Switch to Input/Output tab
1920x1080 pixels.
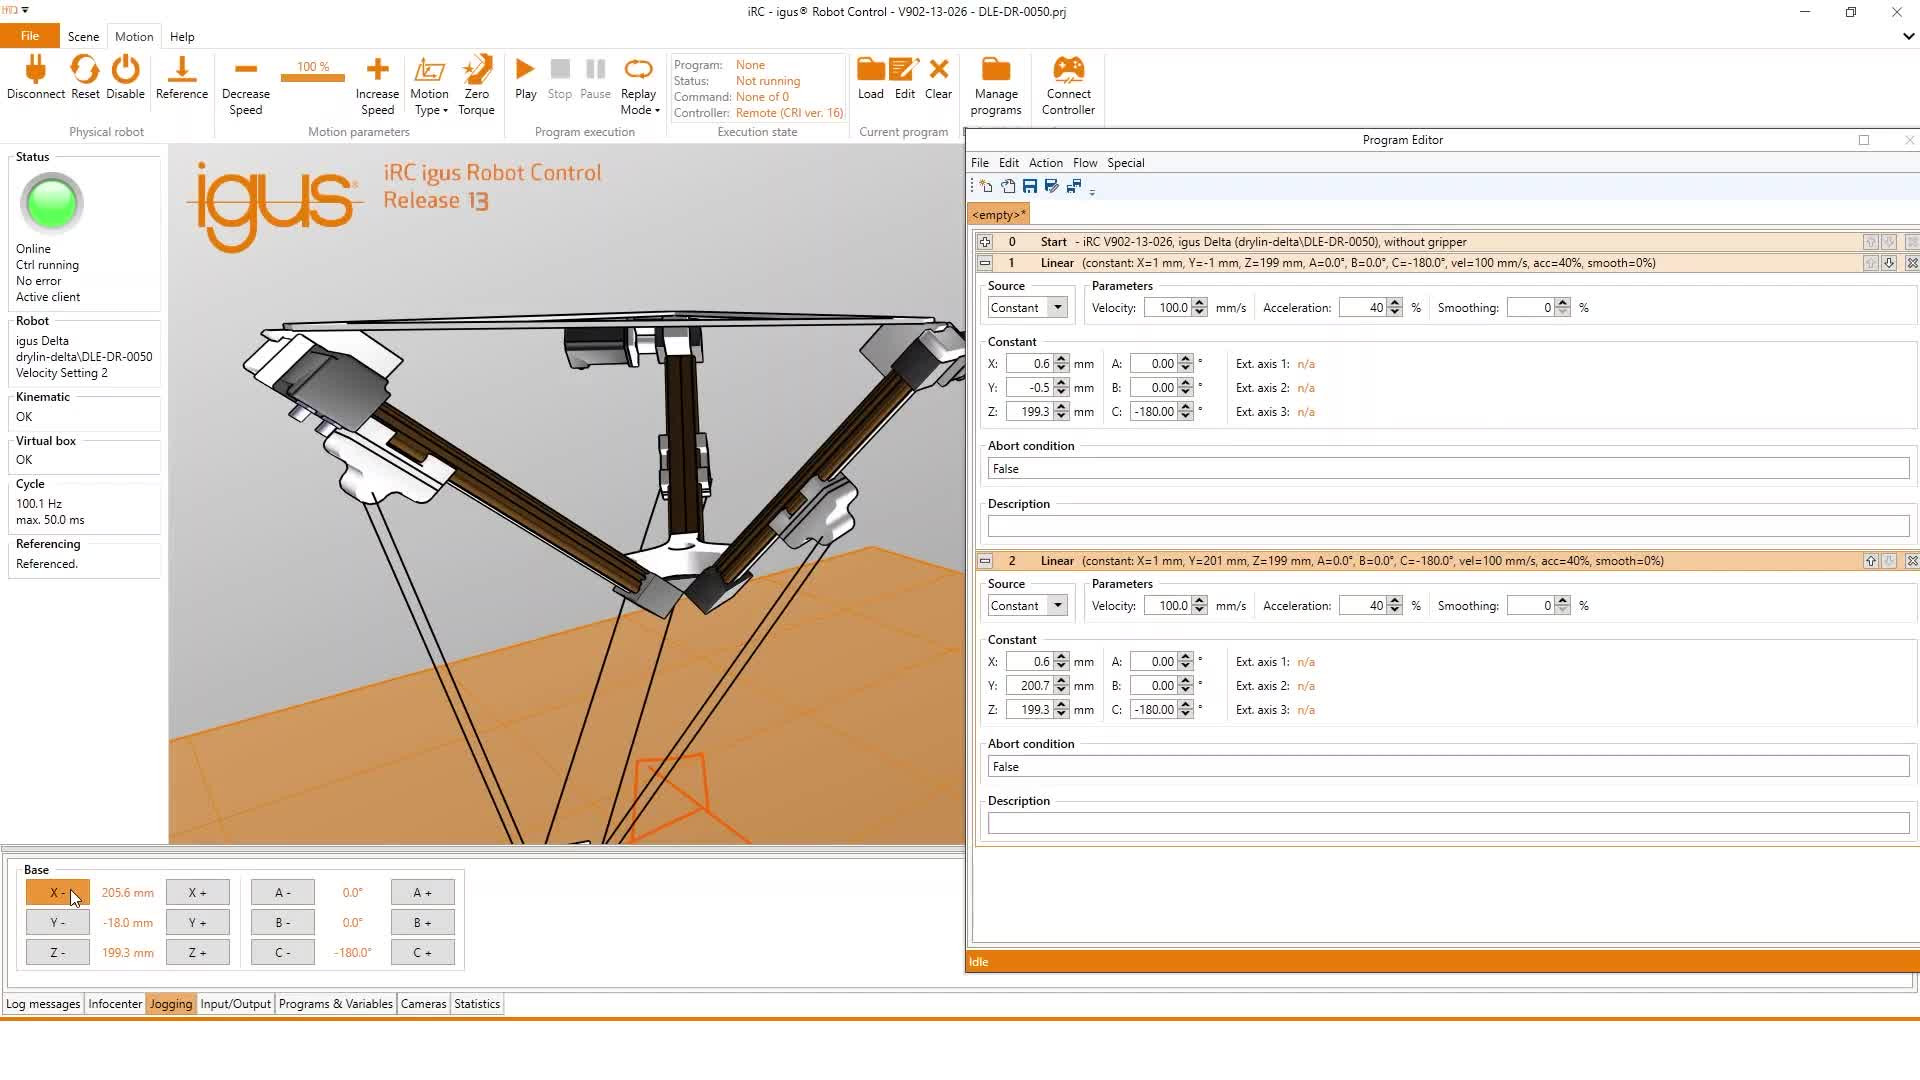[236, 1004]
